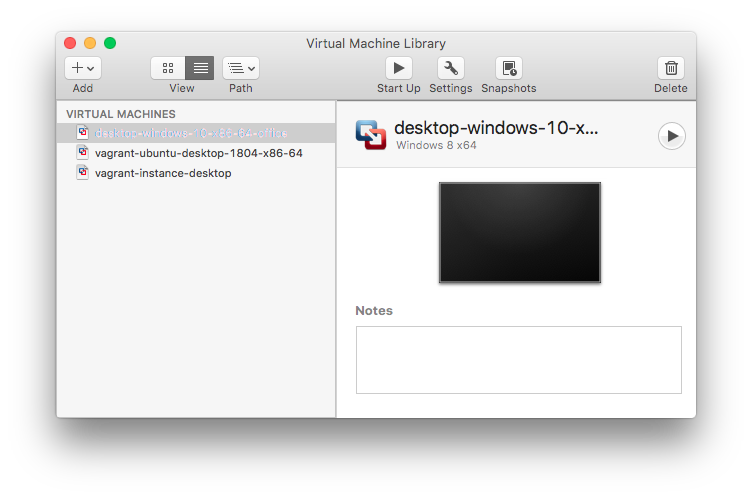Select desktop-windows-10-x86-64-office in the list

point(196,133)
